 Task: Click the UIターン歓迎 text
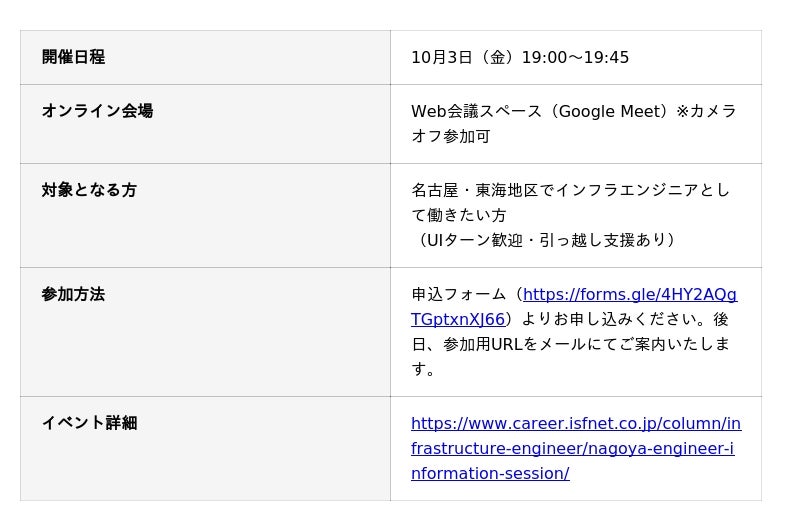pos(472,240)
